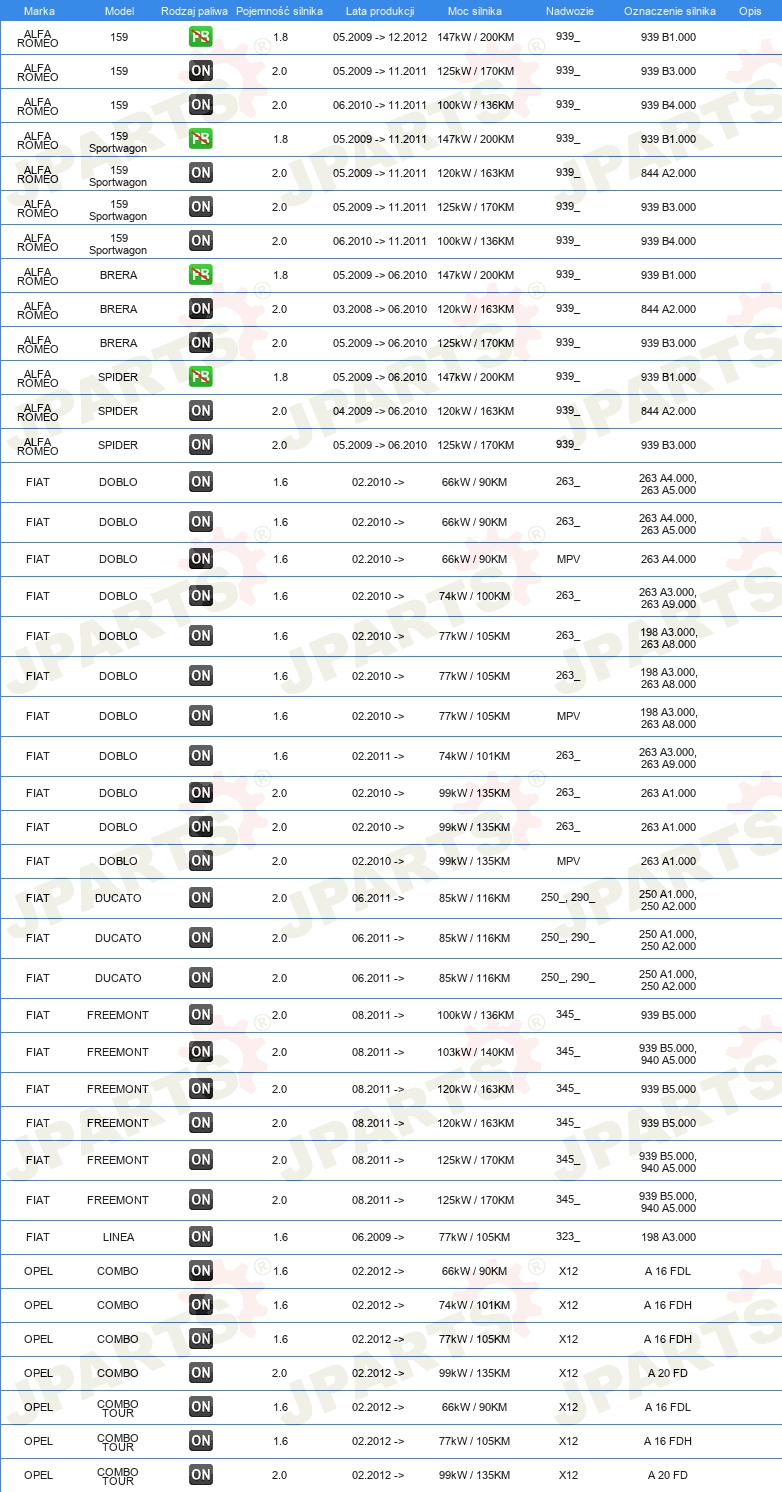Click the 844 A2.000 cell in SPIDER row

(668, 411)
